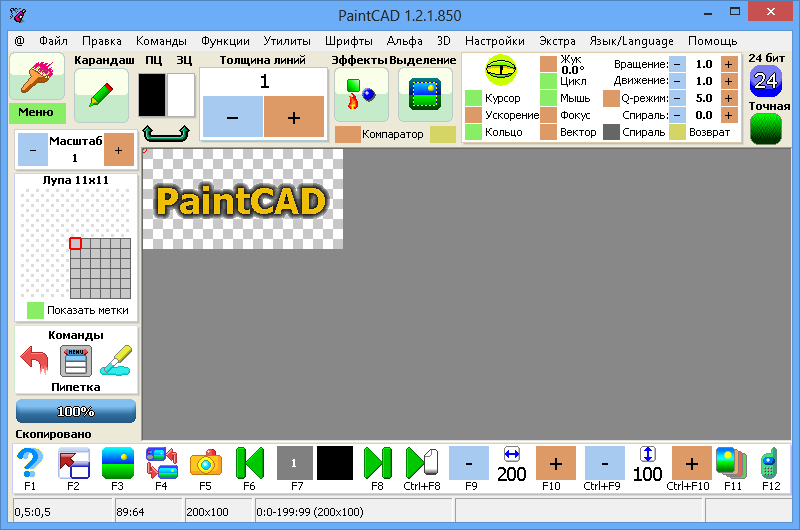The image size is (800, 530).
Task: Click the yellow eye icon
Action: [501, 70]
